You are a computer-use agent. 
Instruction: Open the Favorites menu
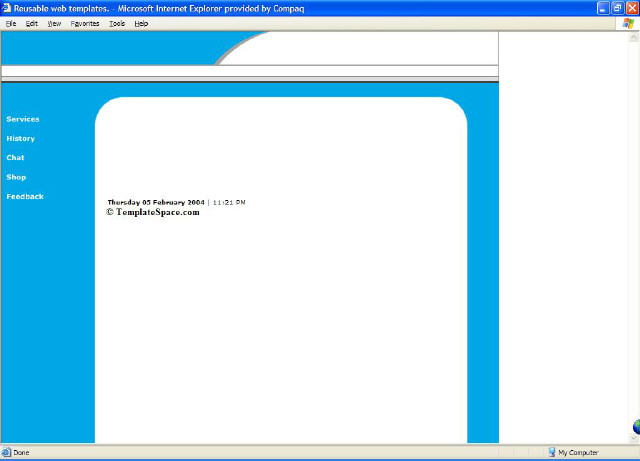click(85, 23)
